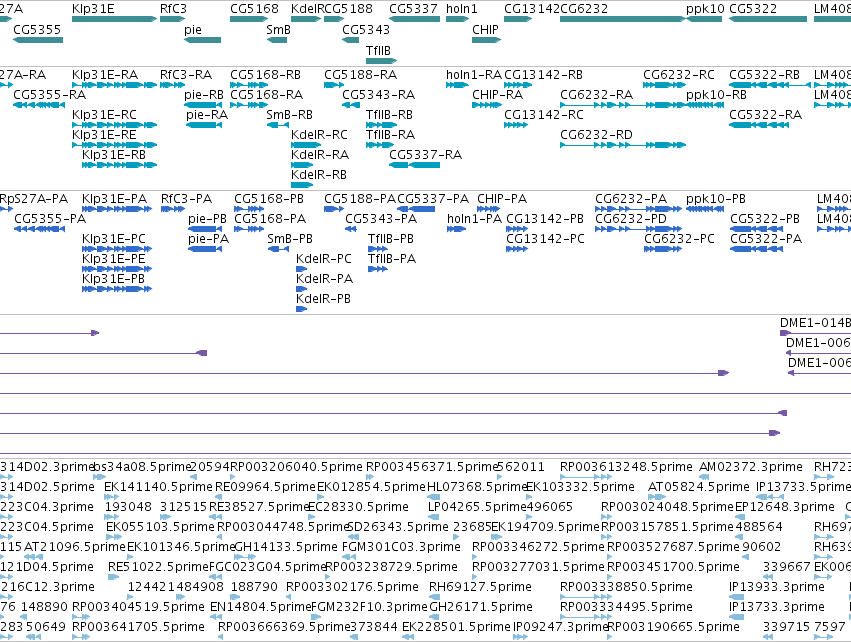Open the RfC3 gene label

click(173, 9)
